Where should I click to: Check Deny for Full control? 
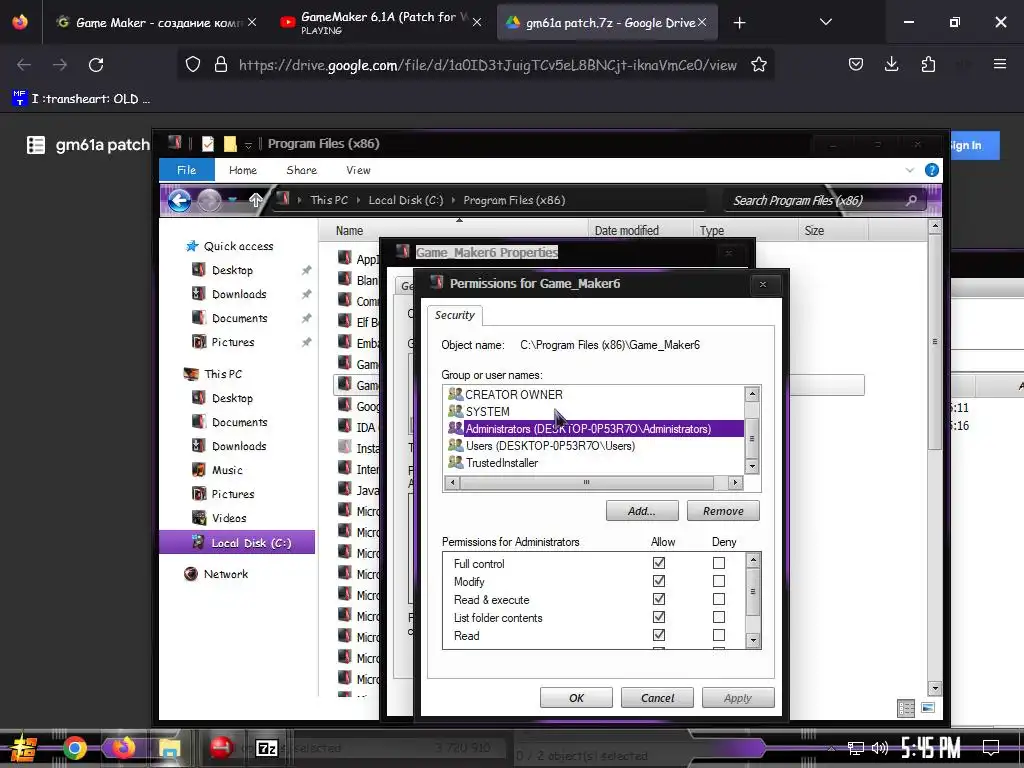[x=719, y=563]
